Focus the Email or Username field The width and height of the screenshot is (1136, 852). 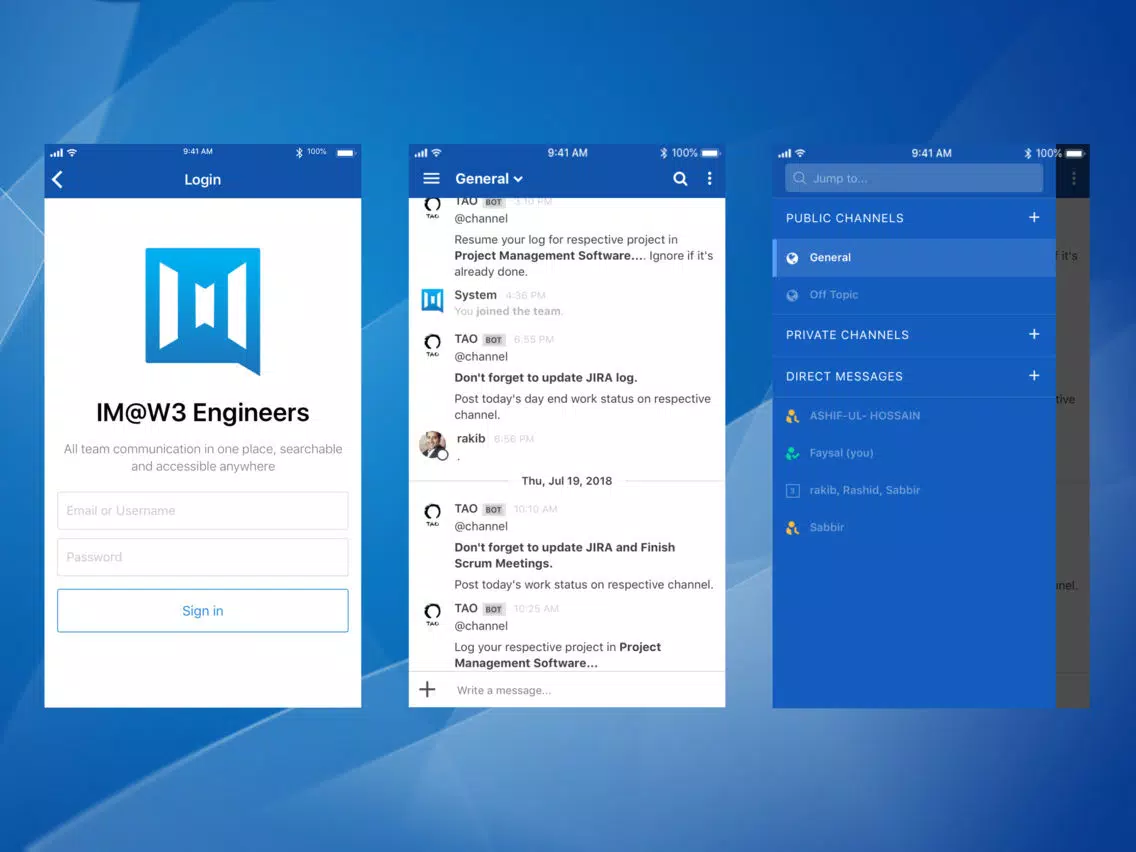click(x=203, y=511)
